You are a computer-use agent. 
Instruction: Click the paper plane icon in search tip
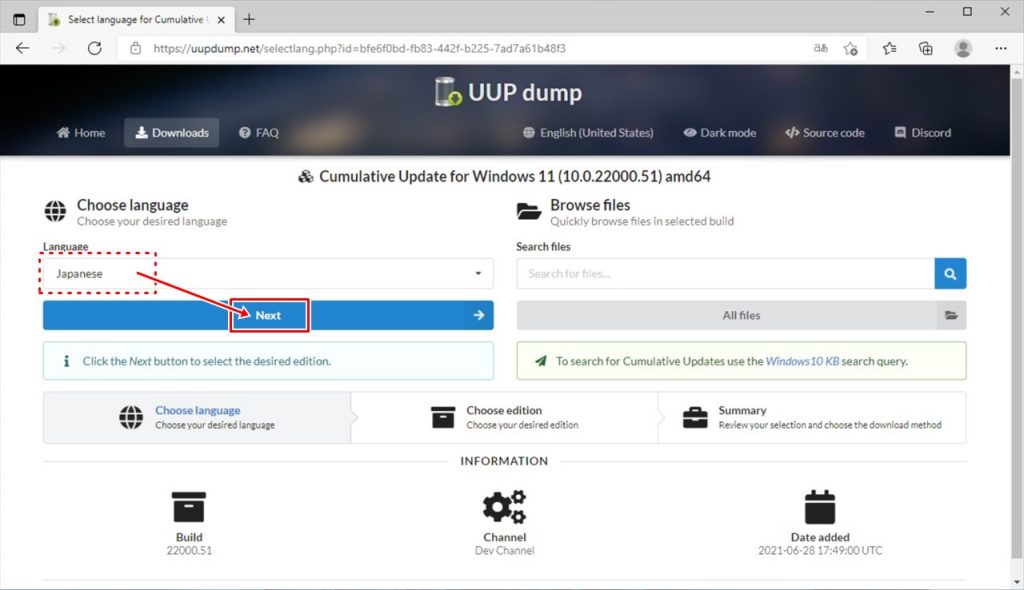pyautogui.click(x=540, y=361)
